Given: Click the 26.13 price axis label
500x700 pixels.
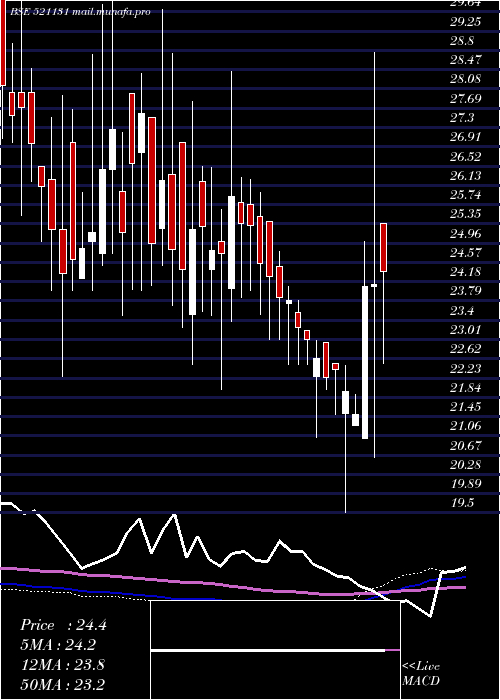Looking at the screenshot, I should (x=465, y=175).
